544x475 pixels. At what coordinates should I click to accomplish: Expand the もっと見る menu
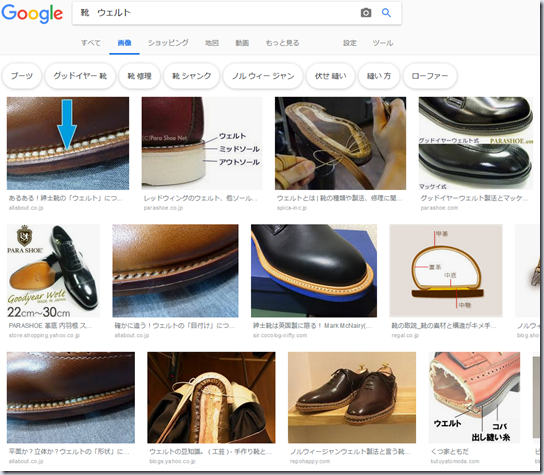pos(282,43)
